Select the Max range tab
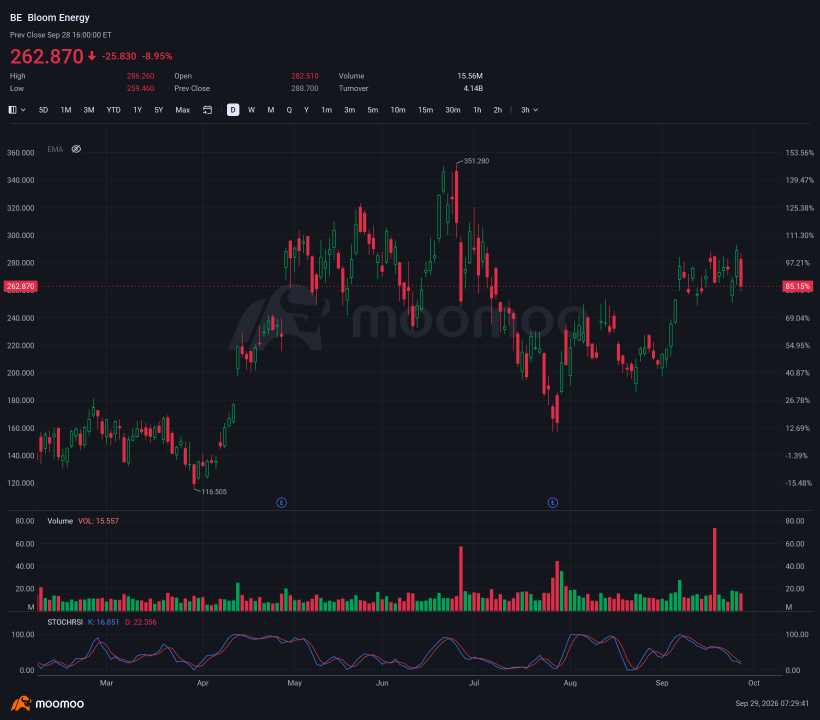The image size is (820, 720). click(x=183, y=110)
